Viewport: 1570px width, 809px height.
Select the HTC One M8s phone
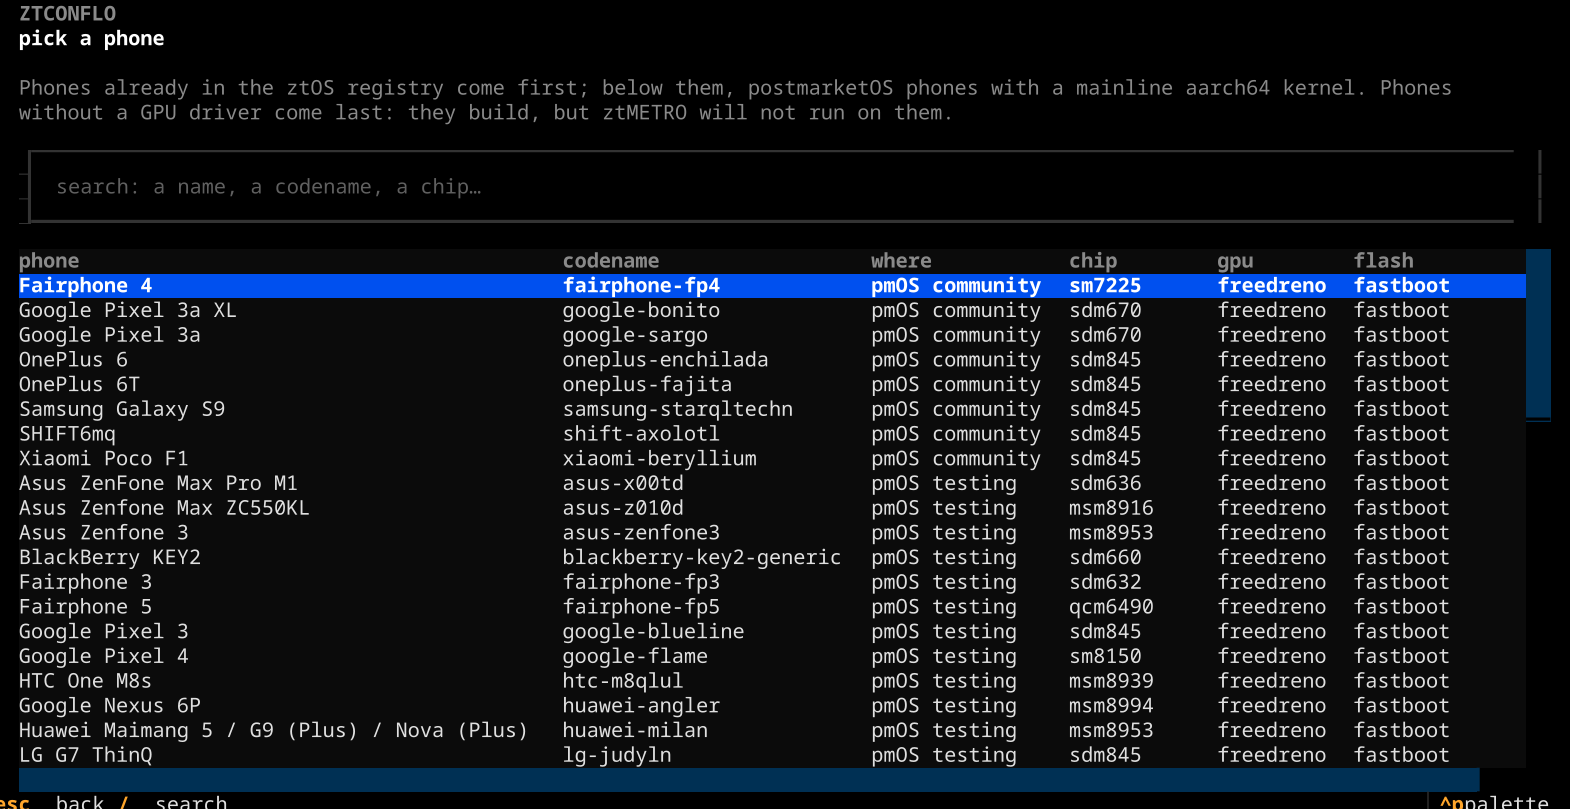coord(772,681)
